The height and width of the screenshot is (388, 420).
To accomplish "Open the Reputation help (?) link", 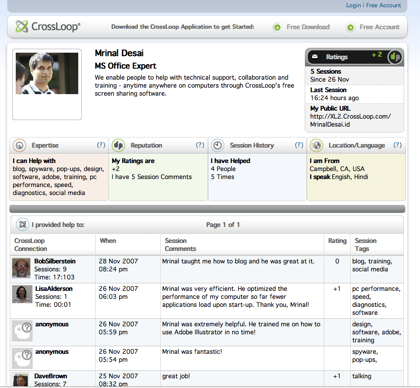I will coord(200,145).
